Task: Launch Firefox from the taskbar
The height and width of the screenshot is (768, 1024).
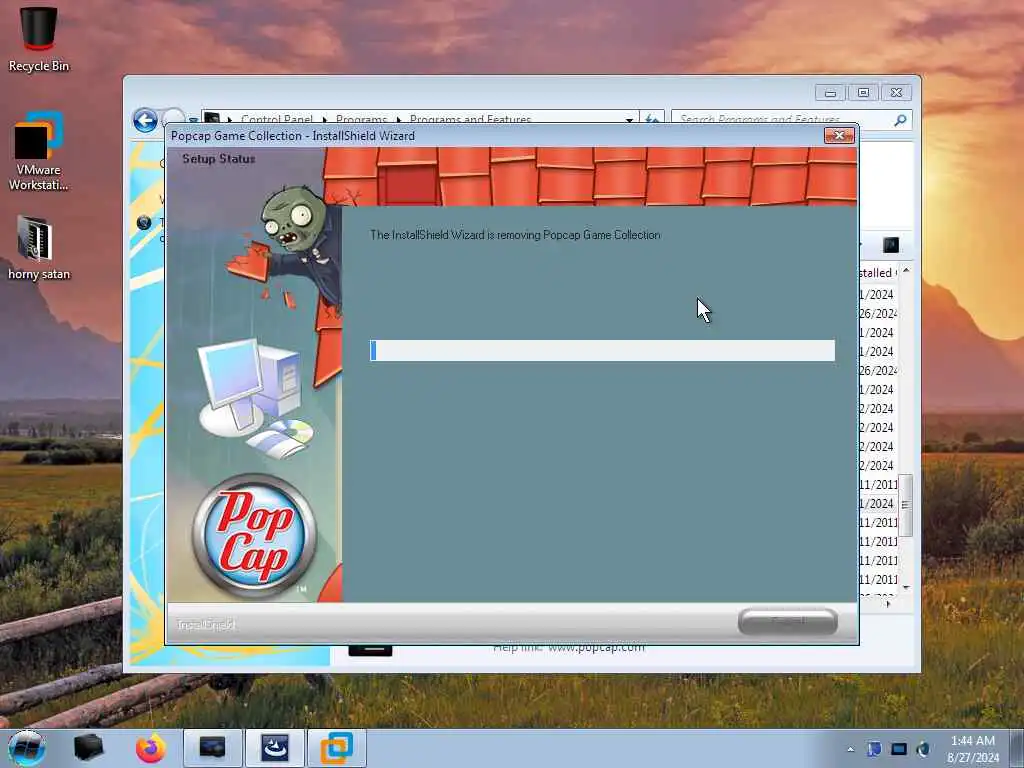Action: [150, 748]
